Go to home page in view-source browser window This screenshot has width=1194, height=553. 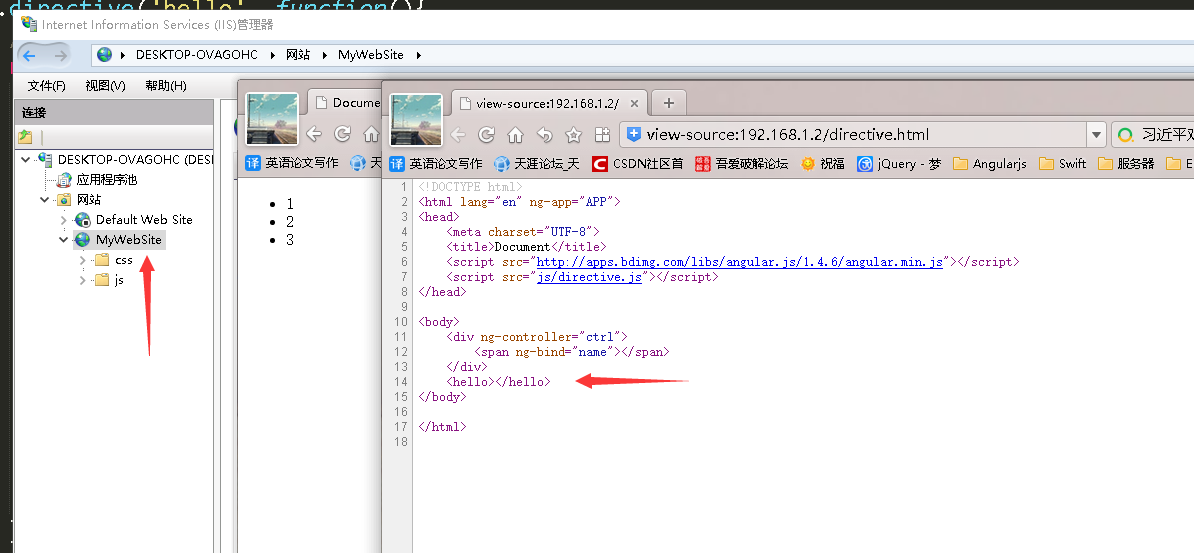[516, 135]
